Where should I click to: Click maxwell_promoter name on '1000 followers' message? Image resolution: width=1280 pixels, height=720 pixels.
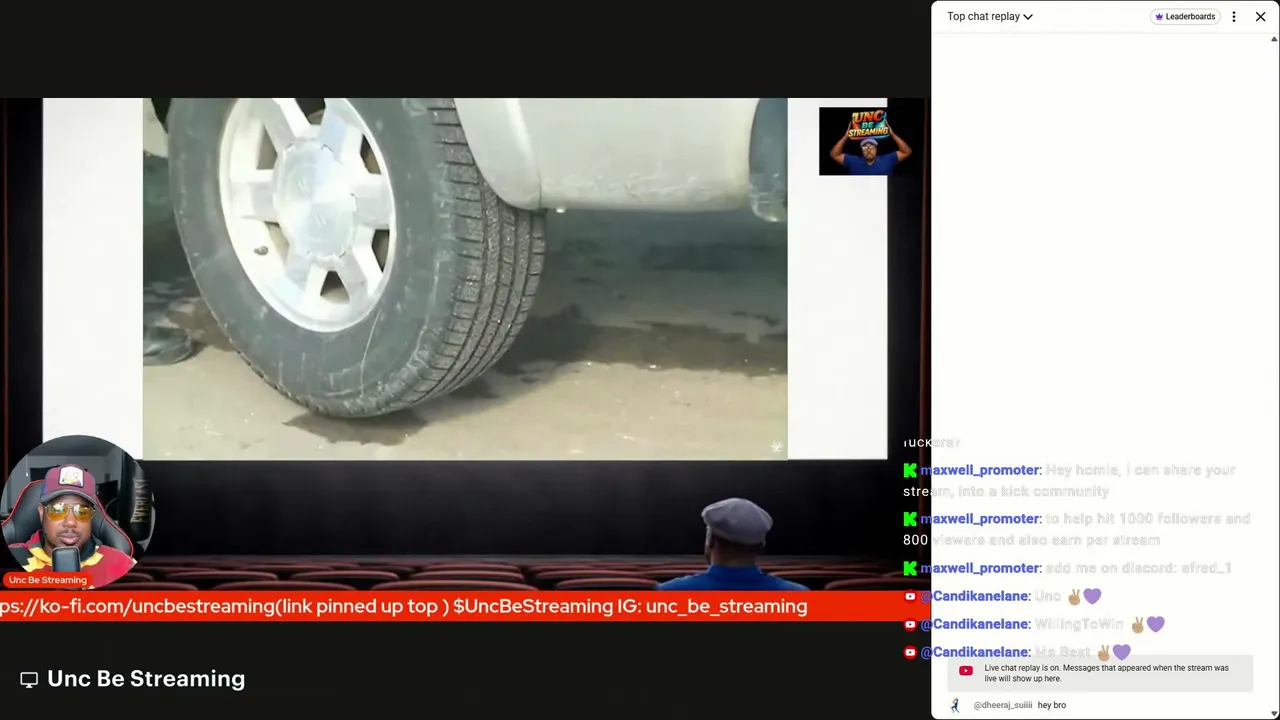pos(980,519)
